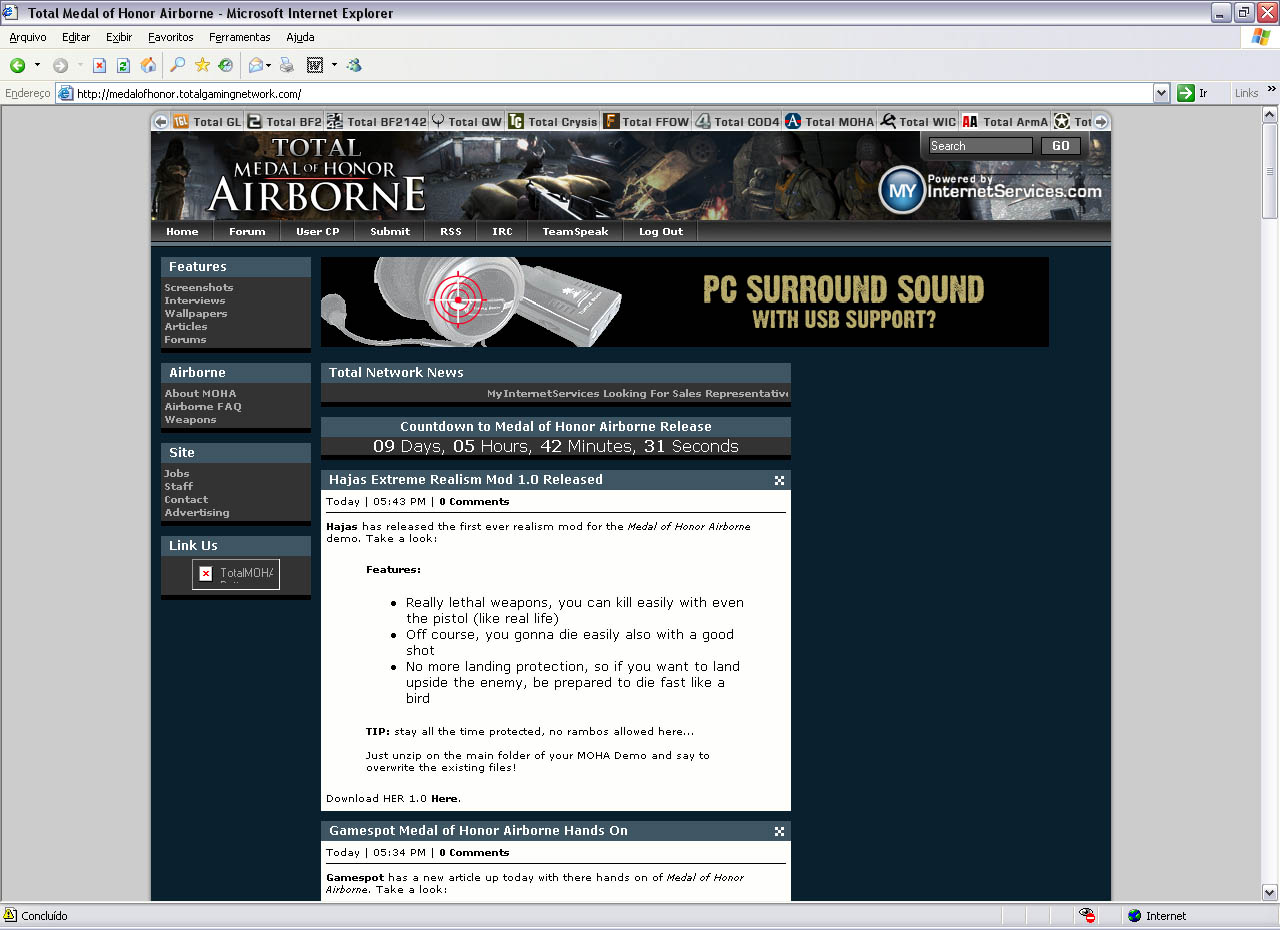1280x930 pixels.
Task: Click the browser Back arrow icon
Action: (18, 66)
